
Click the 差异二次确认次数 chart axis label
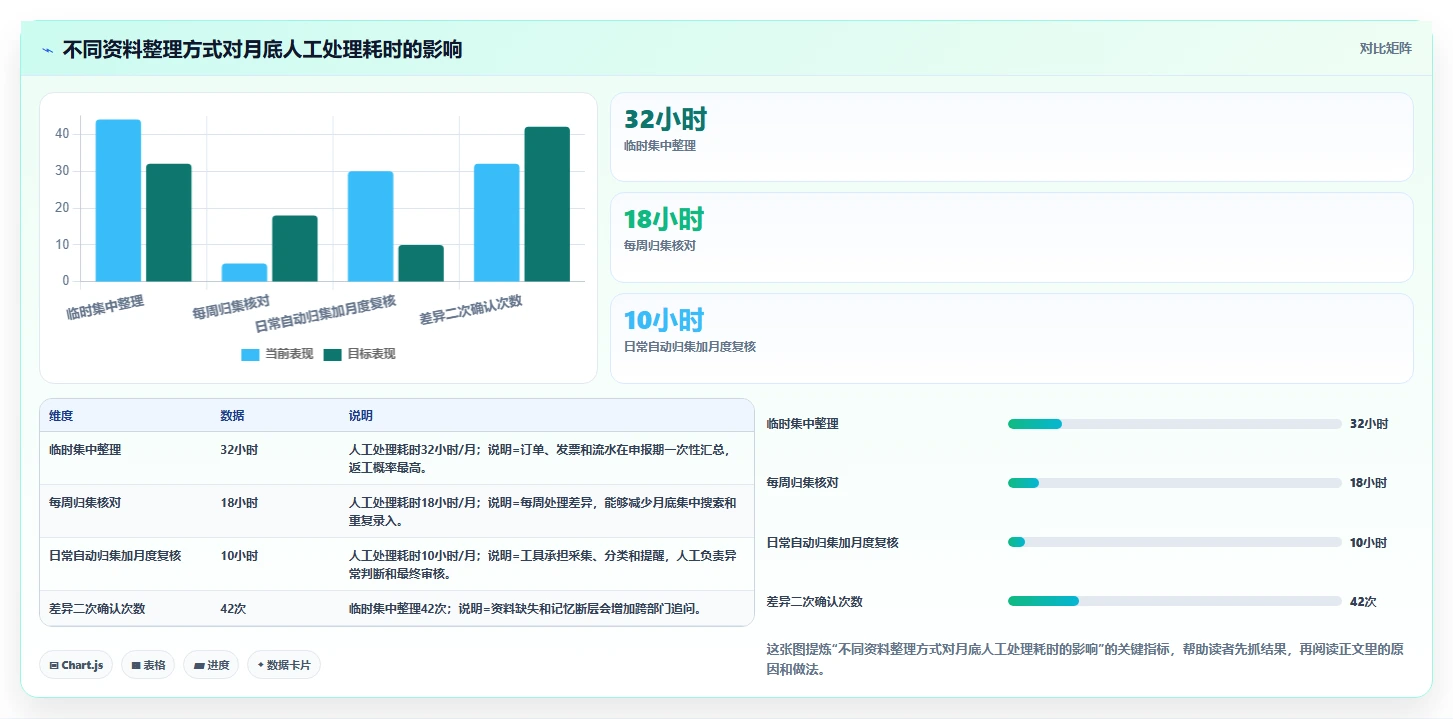click(x=471, y=310)
